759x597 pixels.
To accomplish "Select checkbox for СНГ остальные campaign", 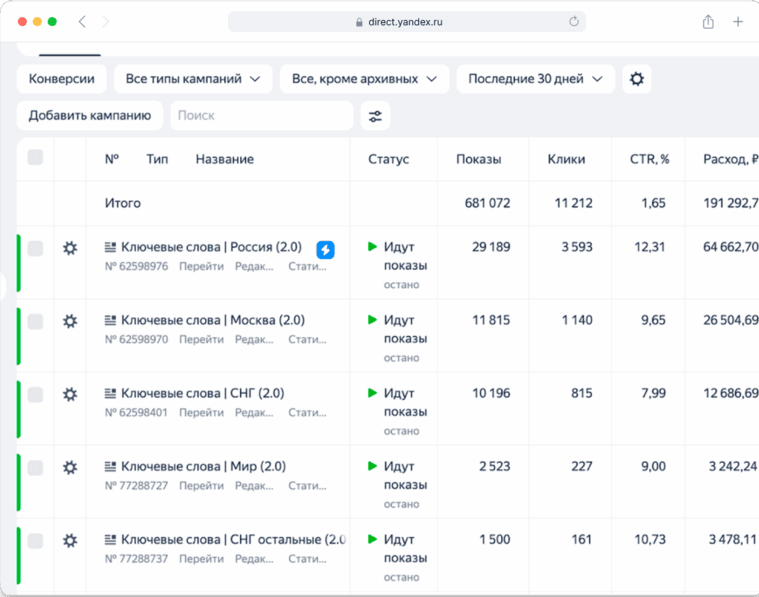I will (35, 541).
